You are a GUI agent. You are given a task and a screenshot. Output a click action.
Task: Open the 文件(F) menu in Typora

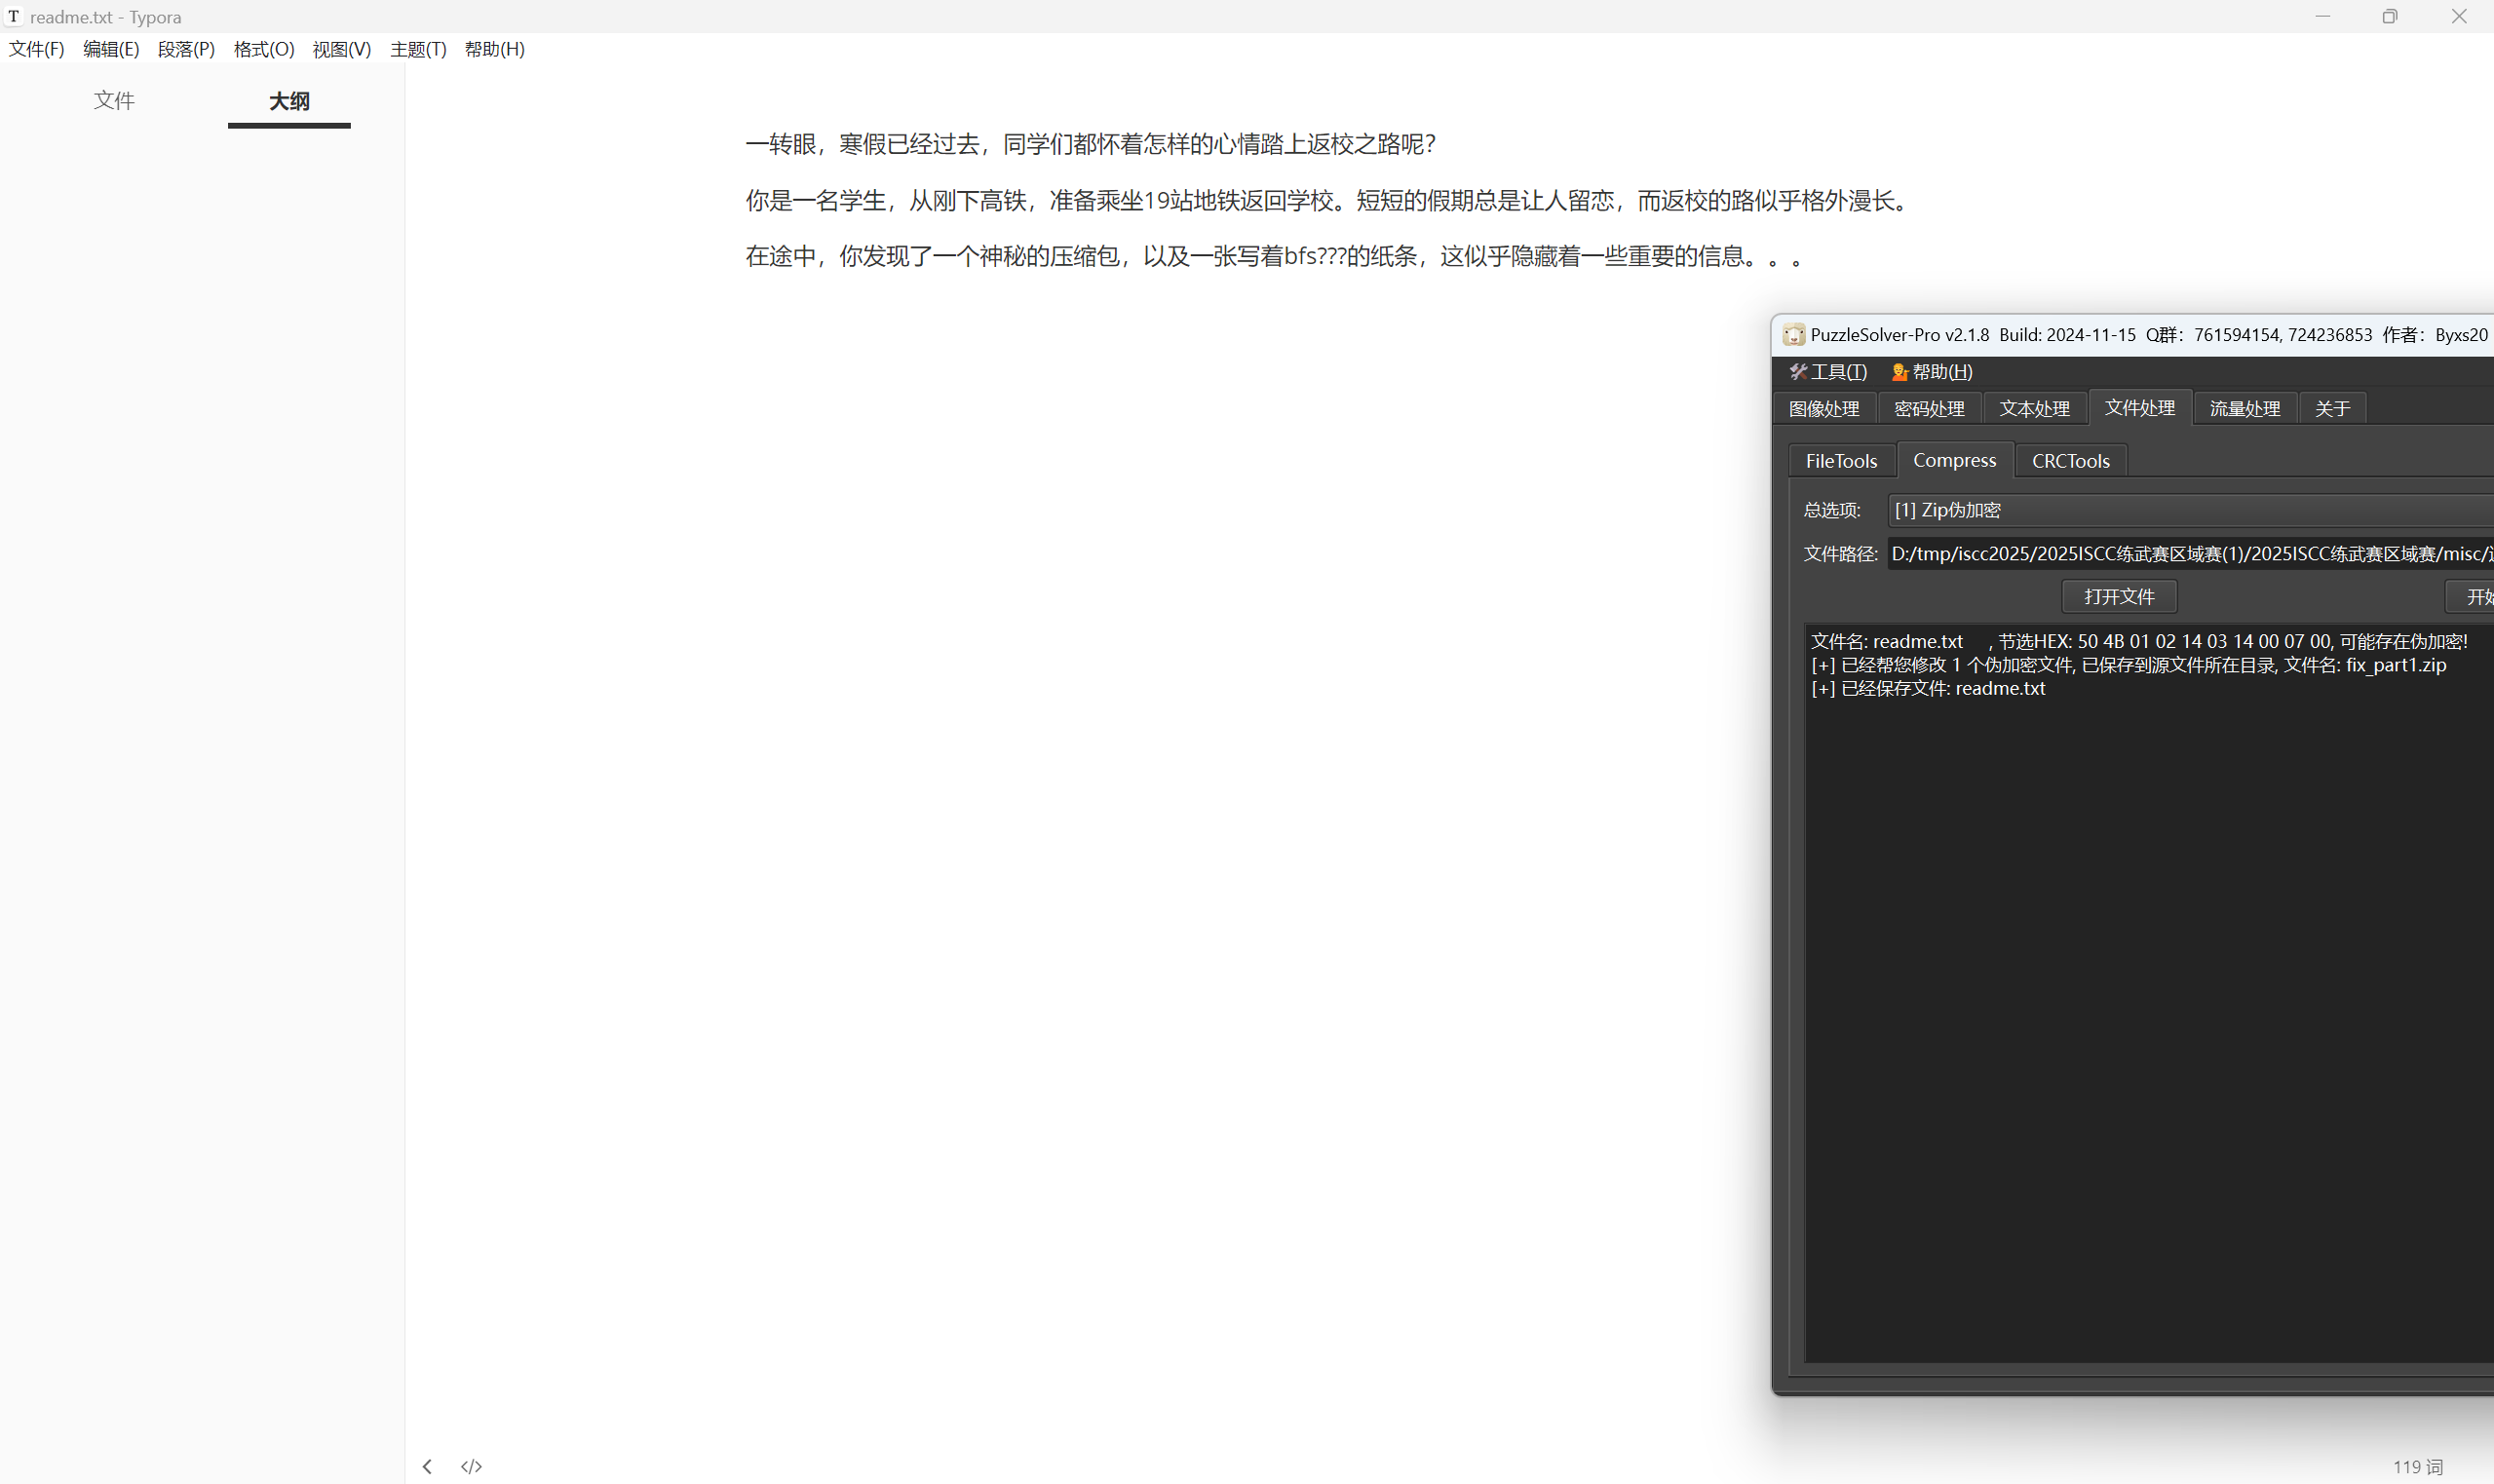tap(36, 49)
